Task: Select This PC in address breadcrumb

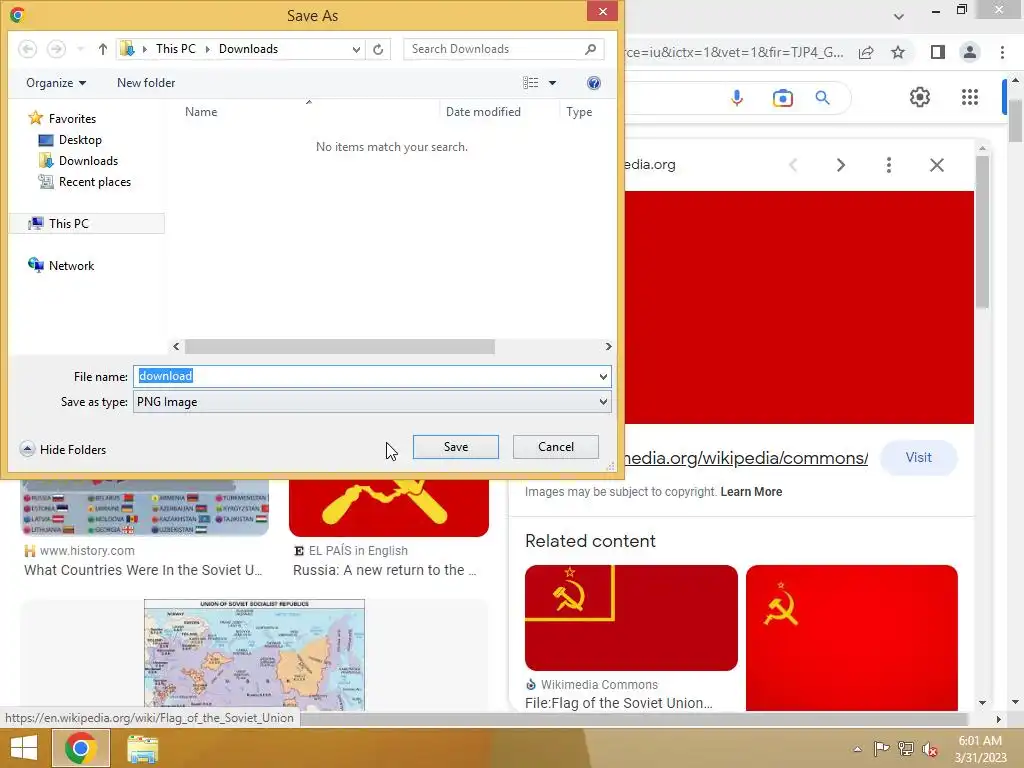Action: click(176, 49)
